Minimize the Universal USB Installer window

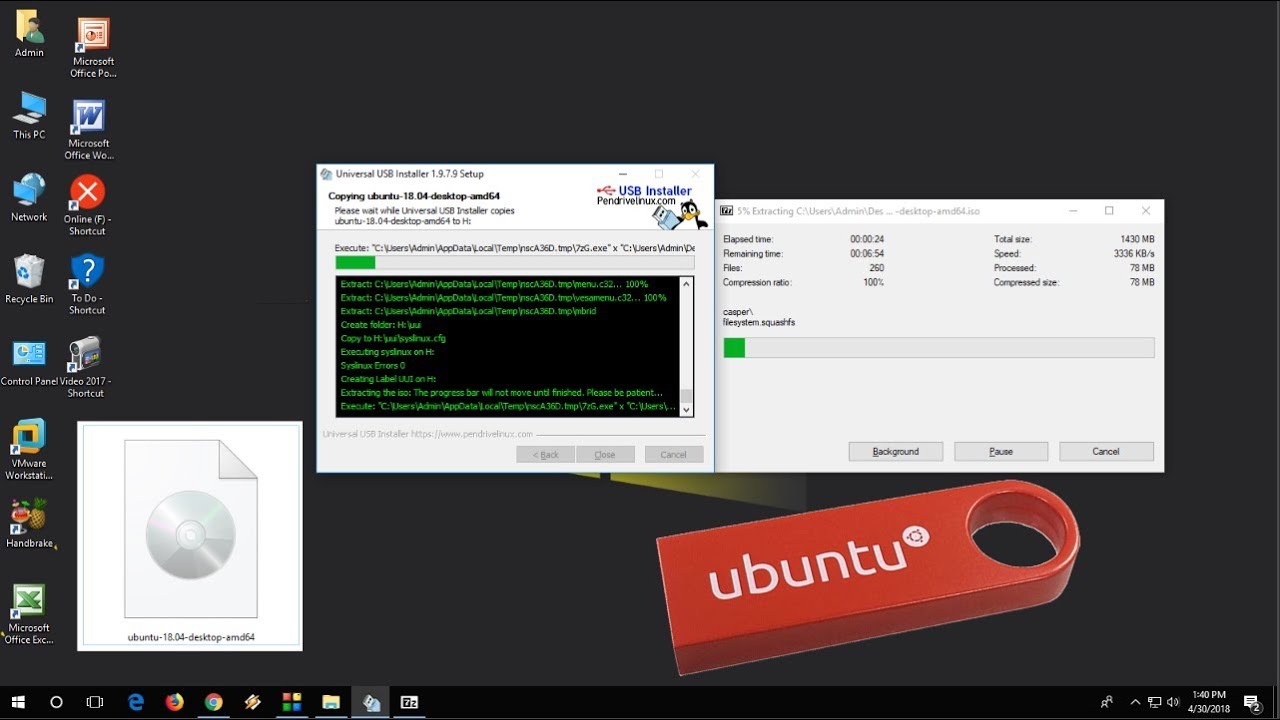[x=622, y=174]
